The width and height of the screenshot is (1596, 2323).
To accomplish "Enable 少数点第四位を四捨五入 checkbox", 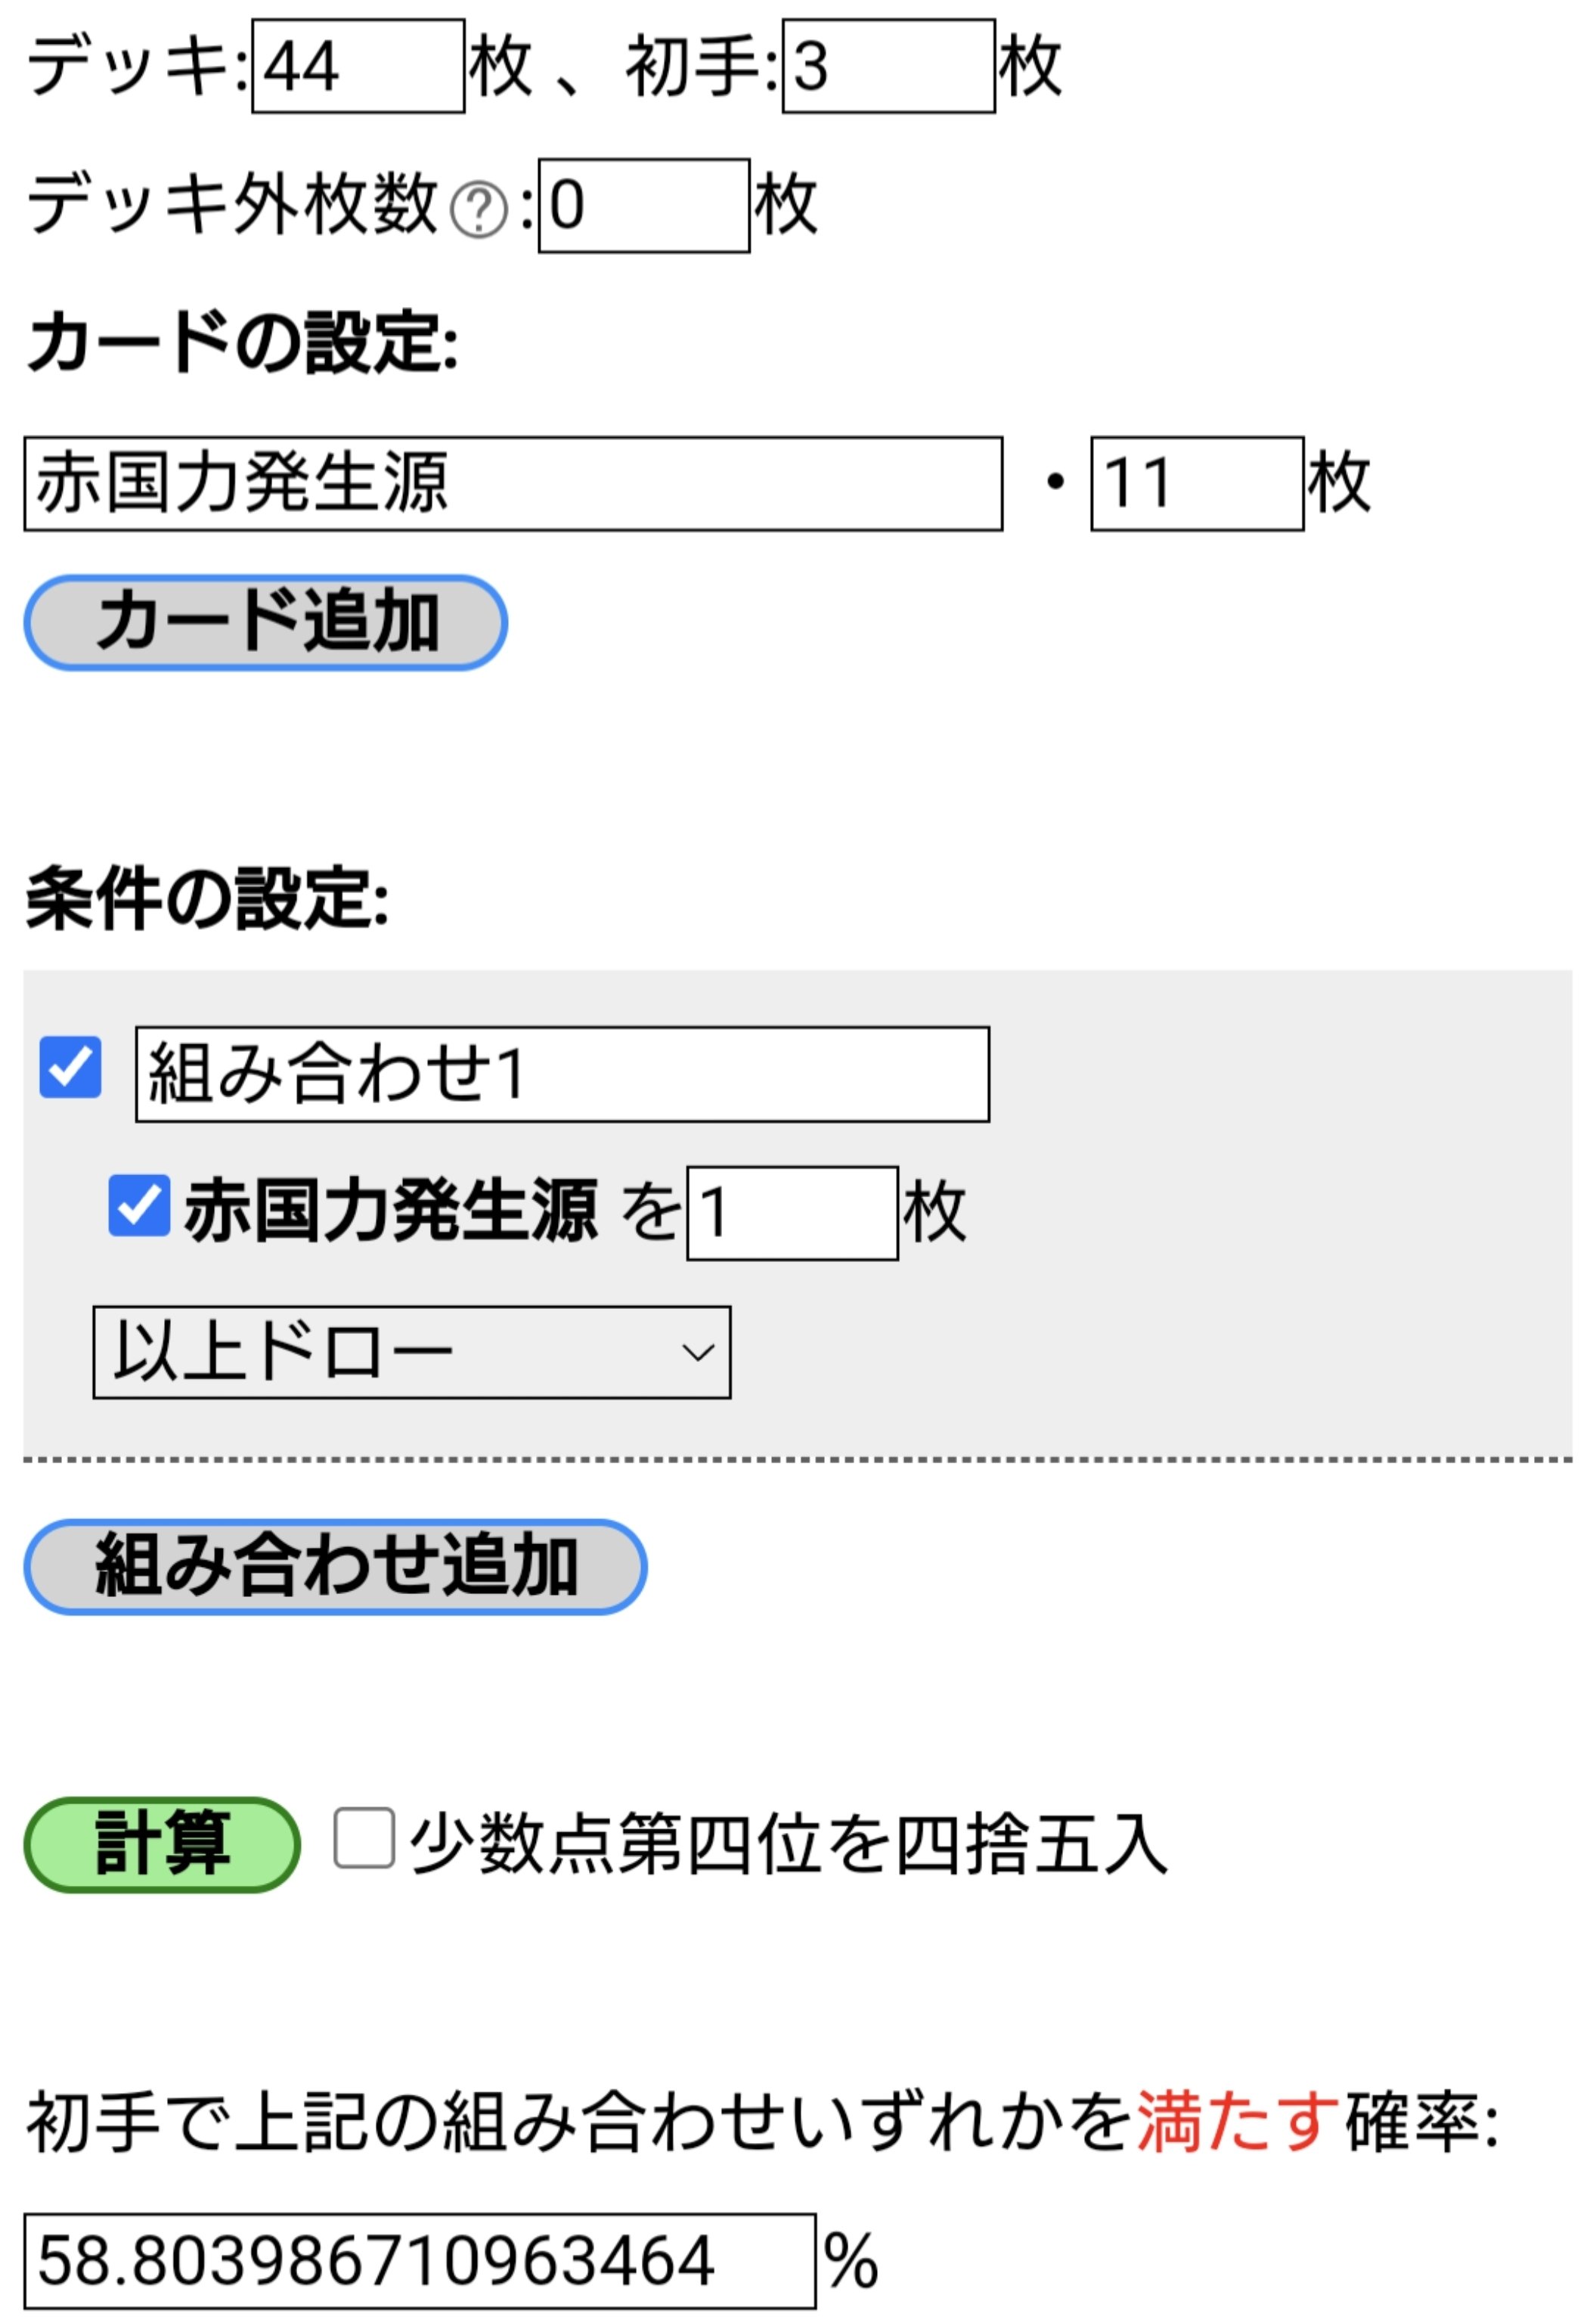I will pyautogui.click(x=364, y=1837).
